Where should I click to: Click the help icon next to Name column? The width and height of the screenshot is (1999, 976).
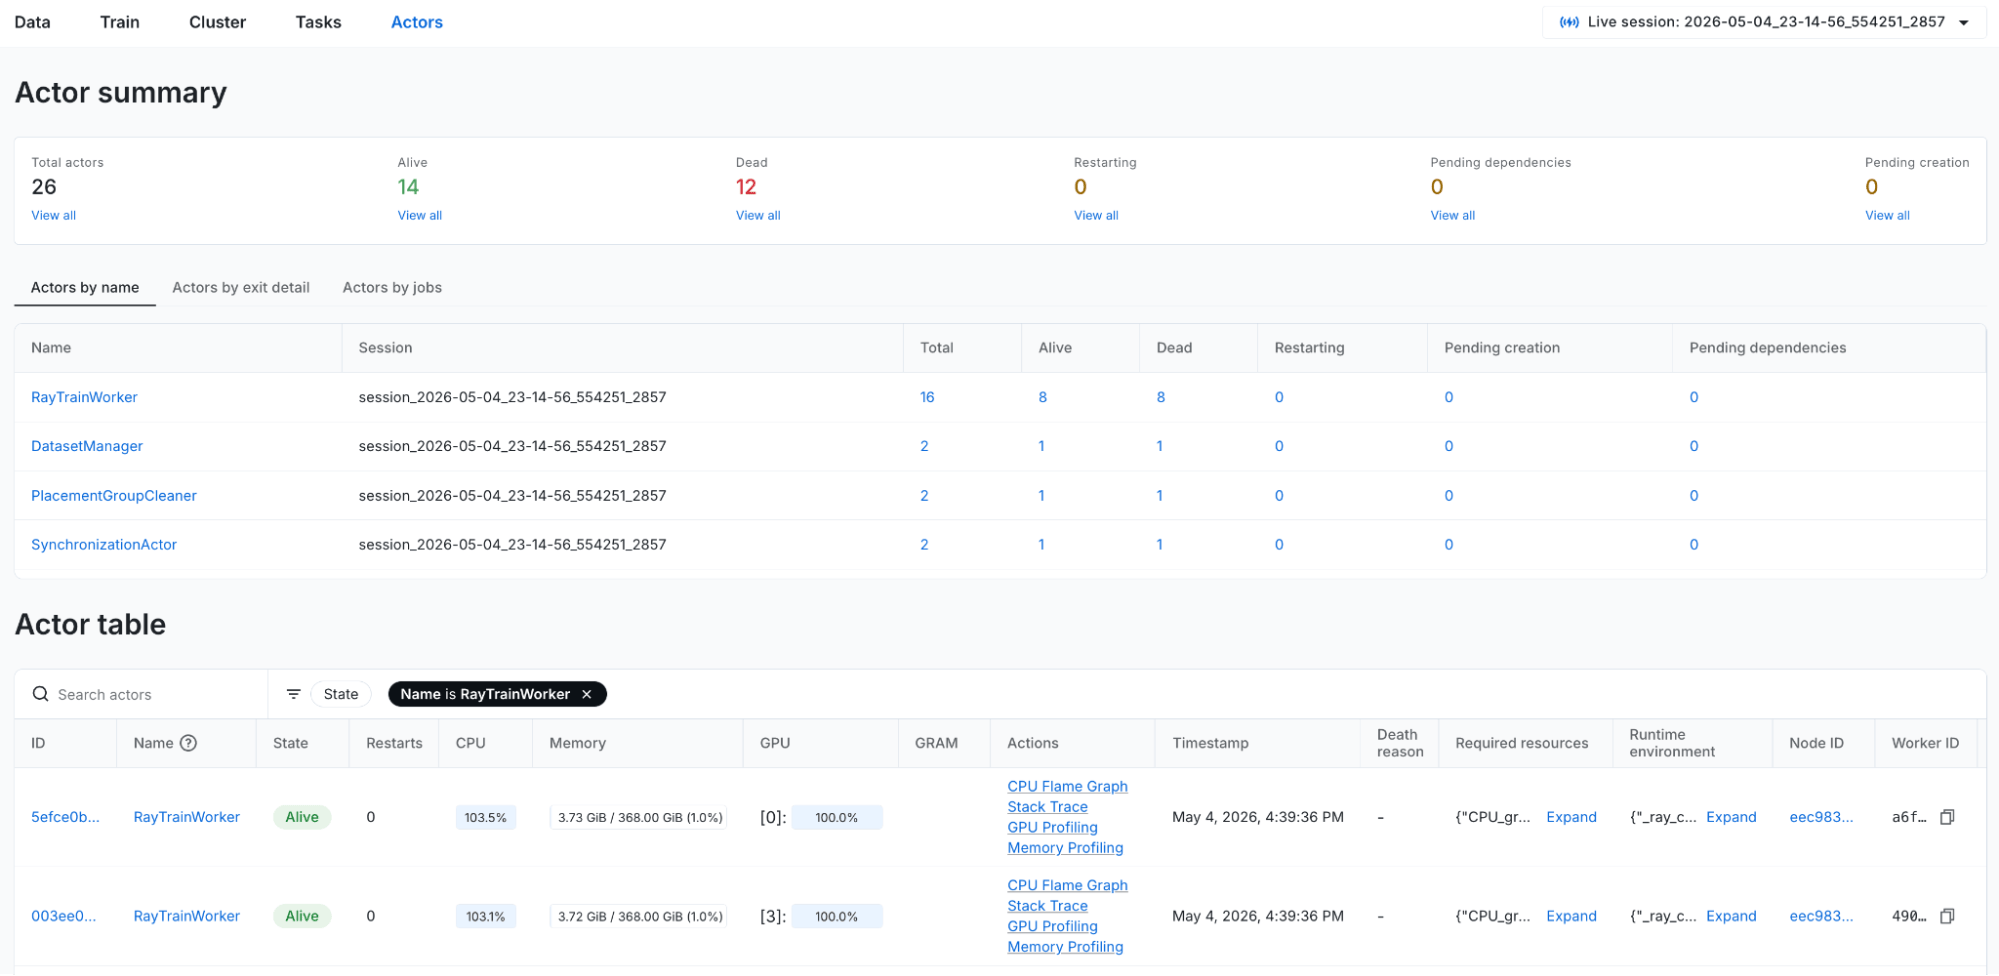click(x=188, y=743)
